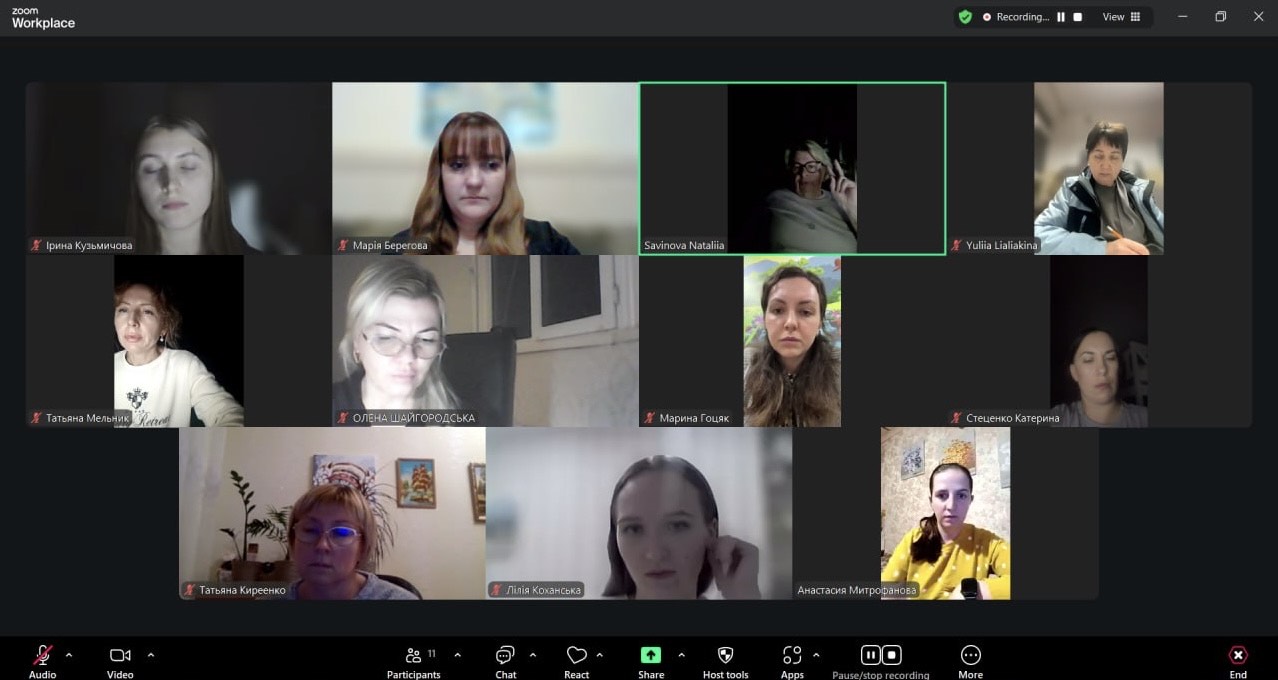Expand the audio options arrow
Viewport: 1278px width, 680px height.
click(69, 655)
